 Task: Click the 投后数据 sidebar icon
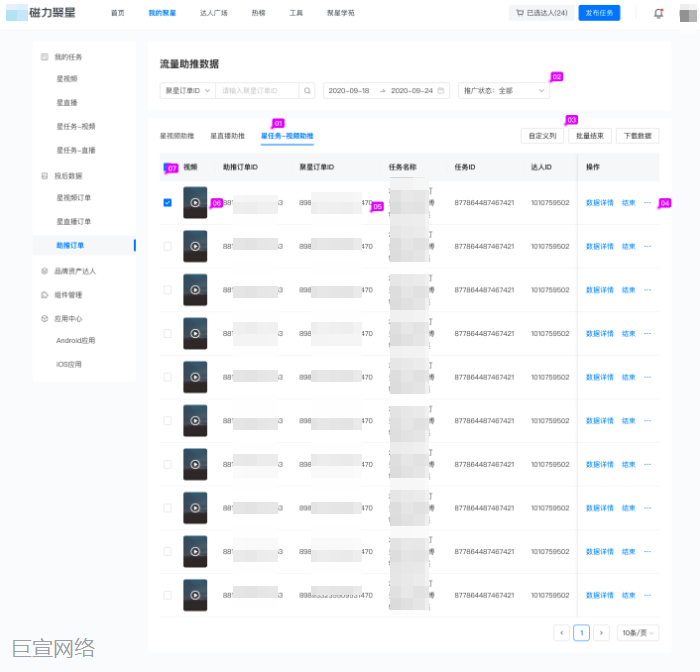44,175
